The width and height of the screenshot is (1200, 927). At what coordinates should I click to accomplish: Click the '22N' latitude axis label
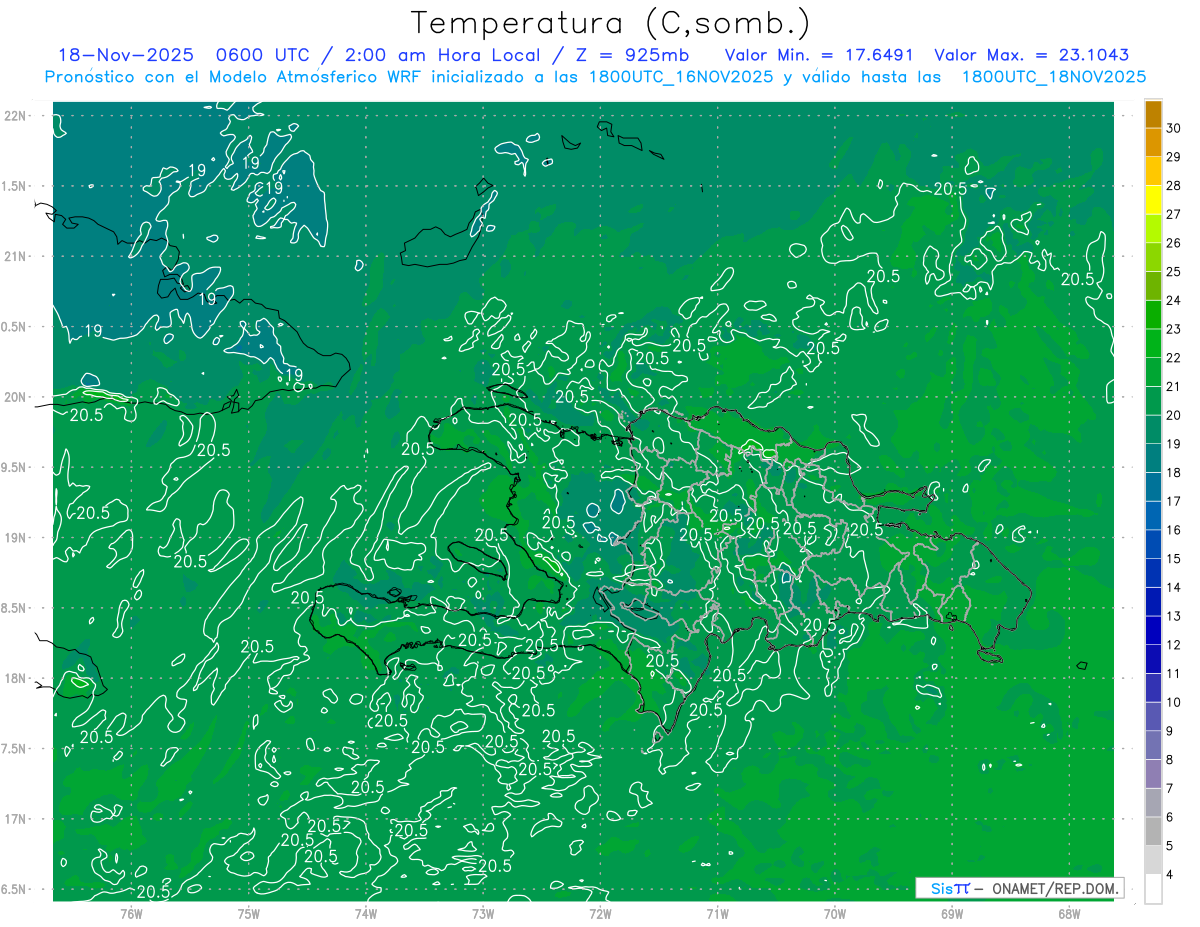coord(17,116)
